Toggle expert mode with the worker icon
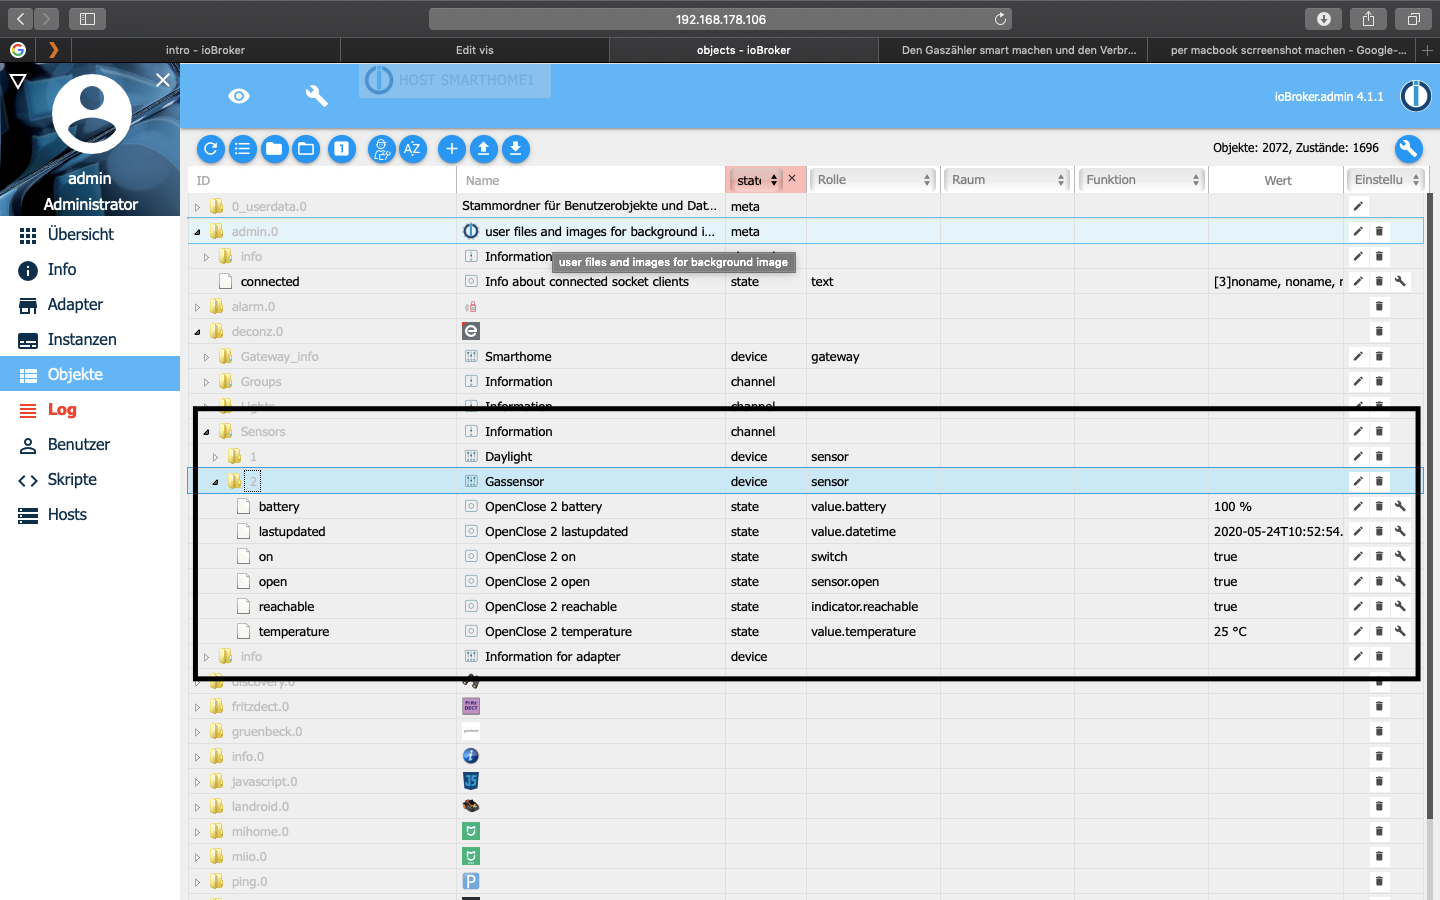Viewport: 1440px width, 900px height. 381,149
